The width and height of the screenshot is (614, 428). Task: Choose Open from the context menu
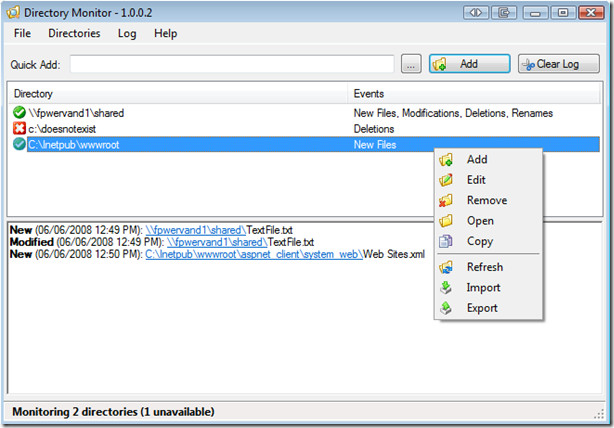pyautogui.click(x=489, y=221)
